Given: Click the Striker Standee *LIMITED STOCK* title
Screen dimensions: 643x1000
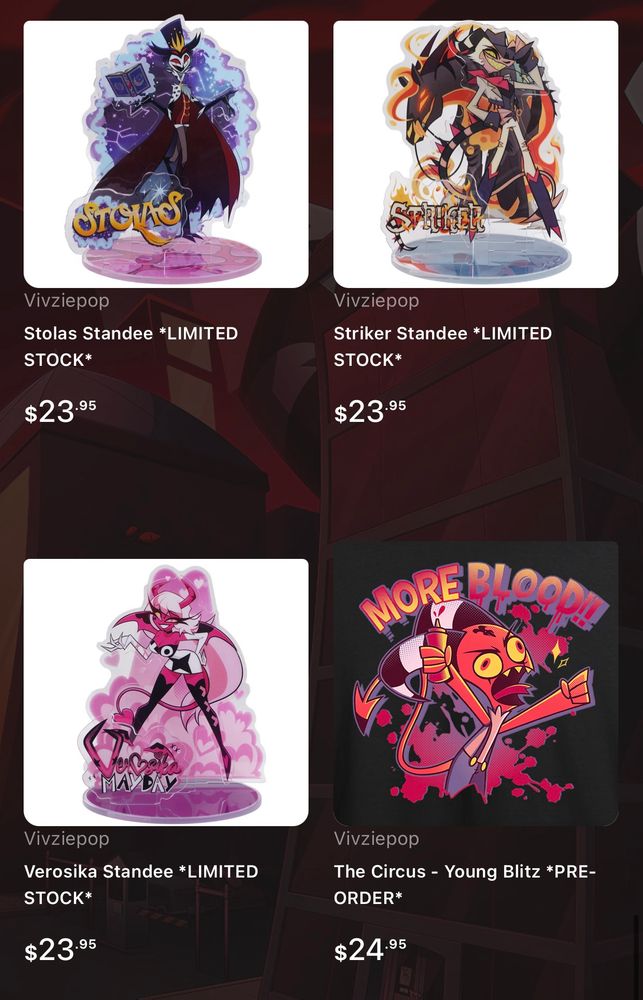Looking at the screenshot, I should tap(443, 346).
